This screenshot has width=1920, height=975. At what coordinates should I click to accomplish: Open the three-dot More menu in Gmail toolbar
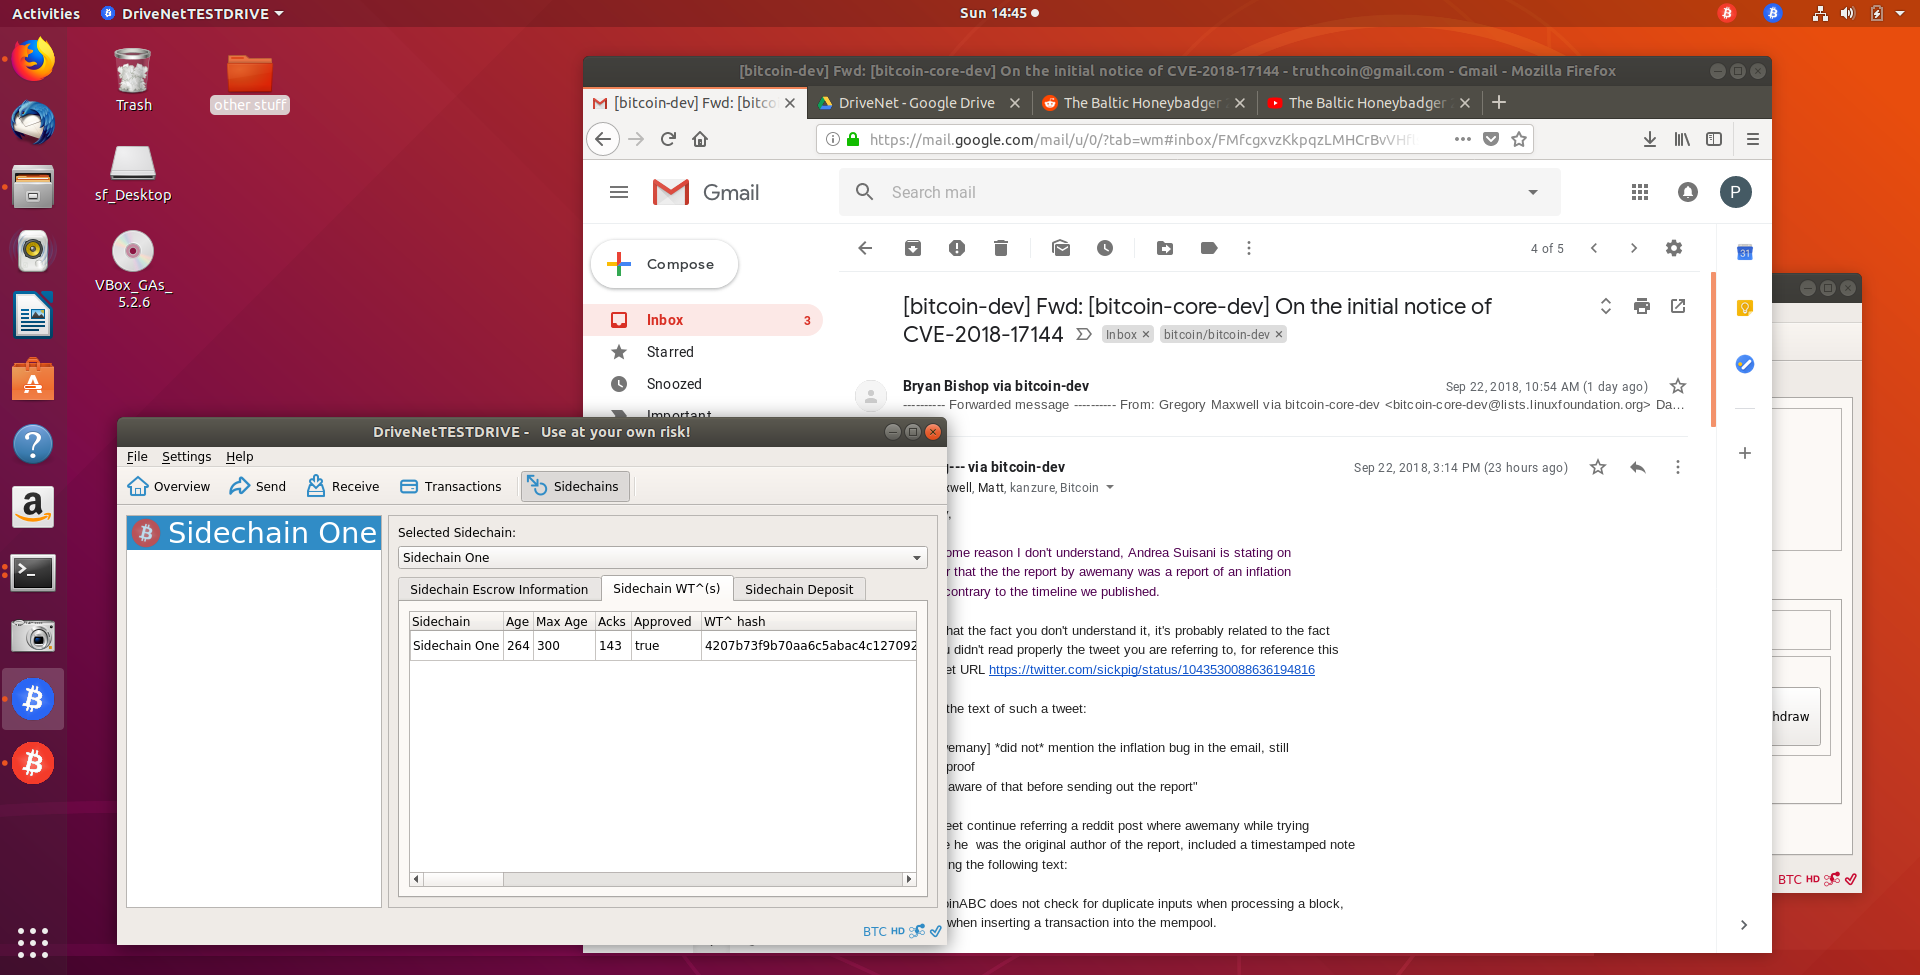(x=1249, y=248)
